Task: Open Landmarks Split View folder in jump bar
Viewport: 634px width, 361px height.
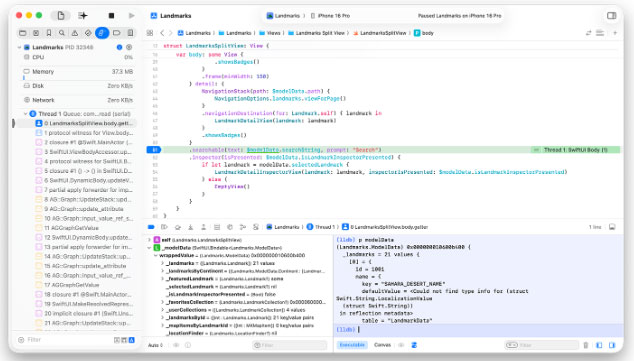Action: pos(316,33)
